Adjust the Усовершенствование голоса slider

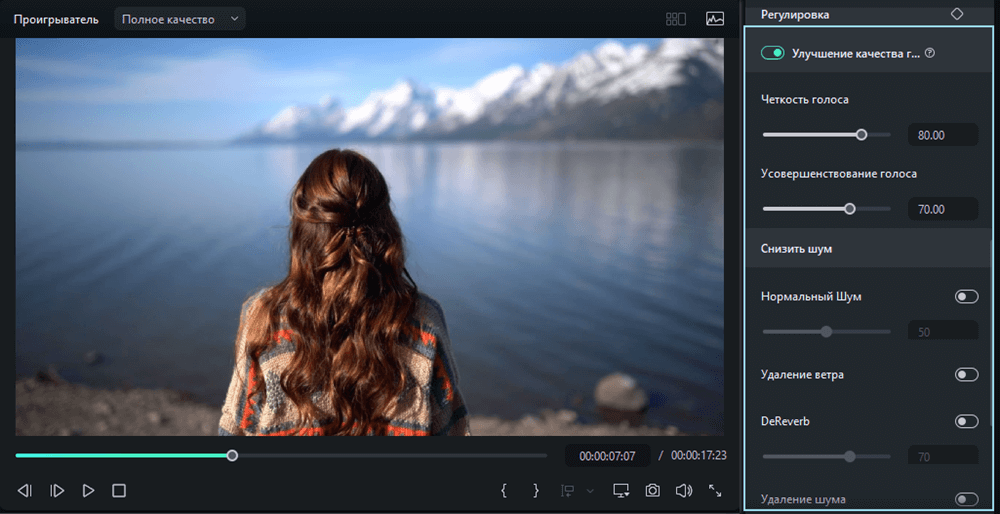827,209
